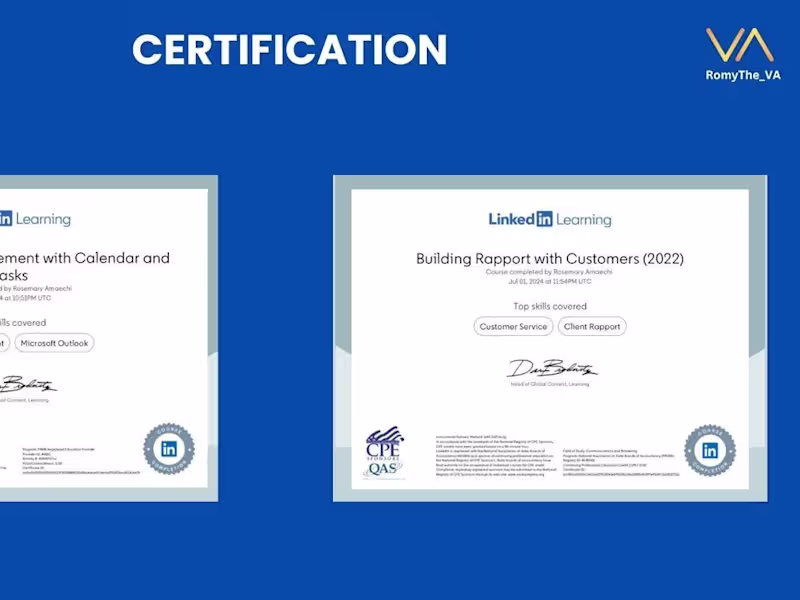This screenshot has height=600, width=800.
Task: Click the 'at 10:51PM UTC' timestamp on left certificate
Action: [27, 298]
